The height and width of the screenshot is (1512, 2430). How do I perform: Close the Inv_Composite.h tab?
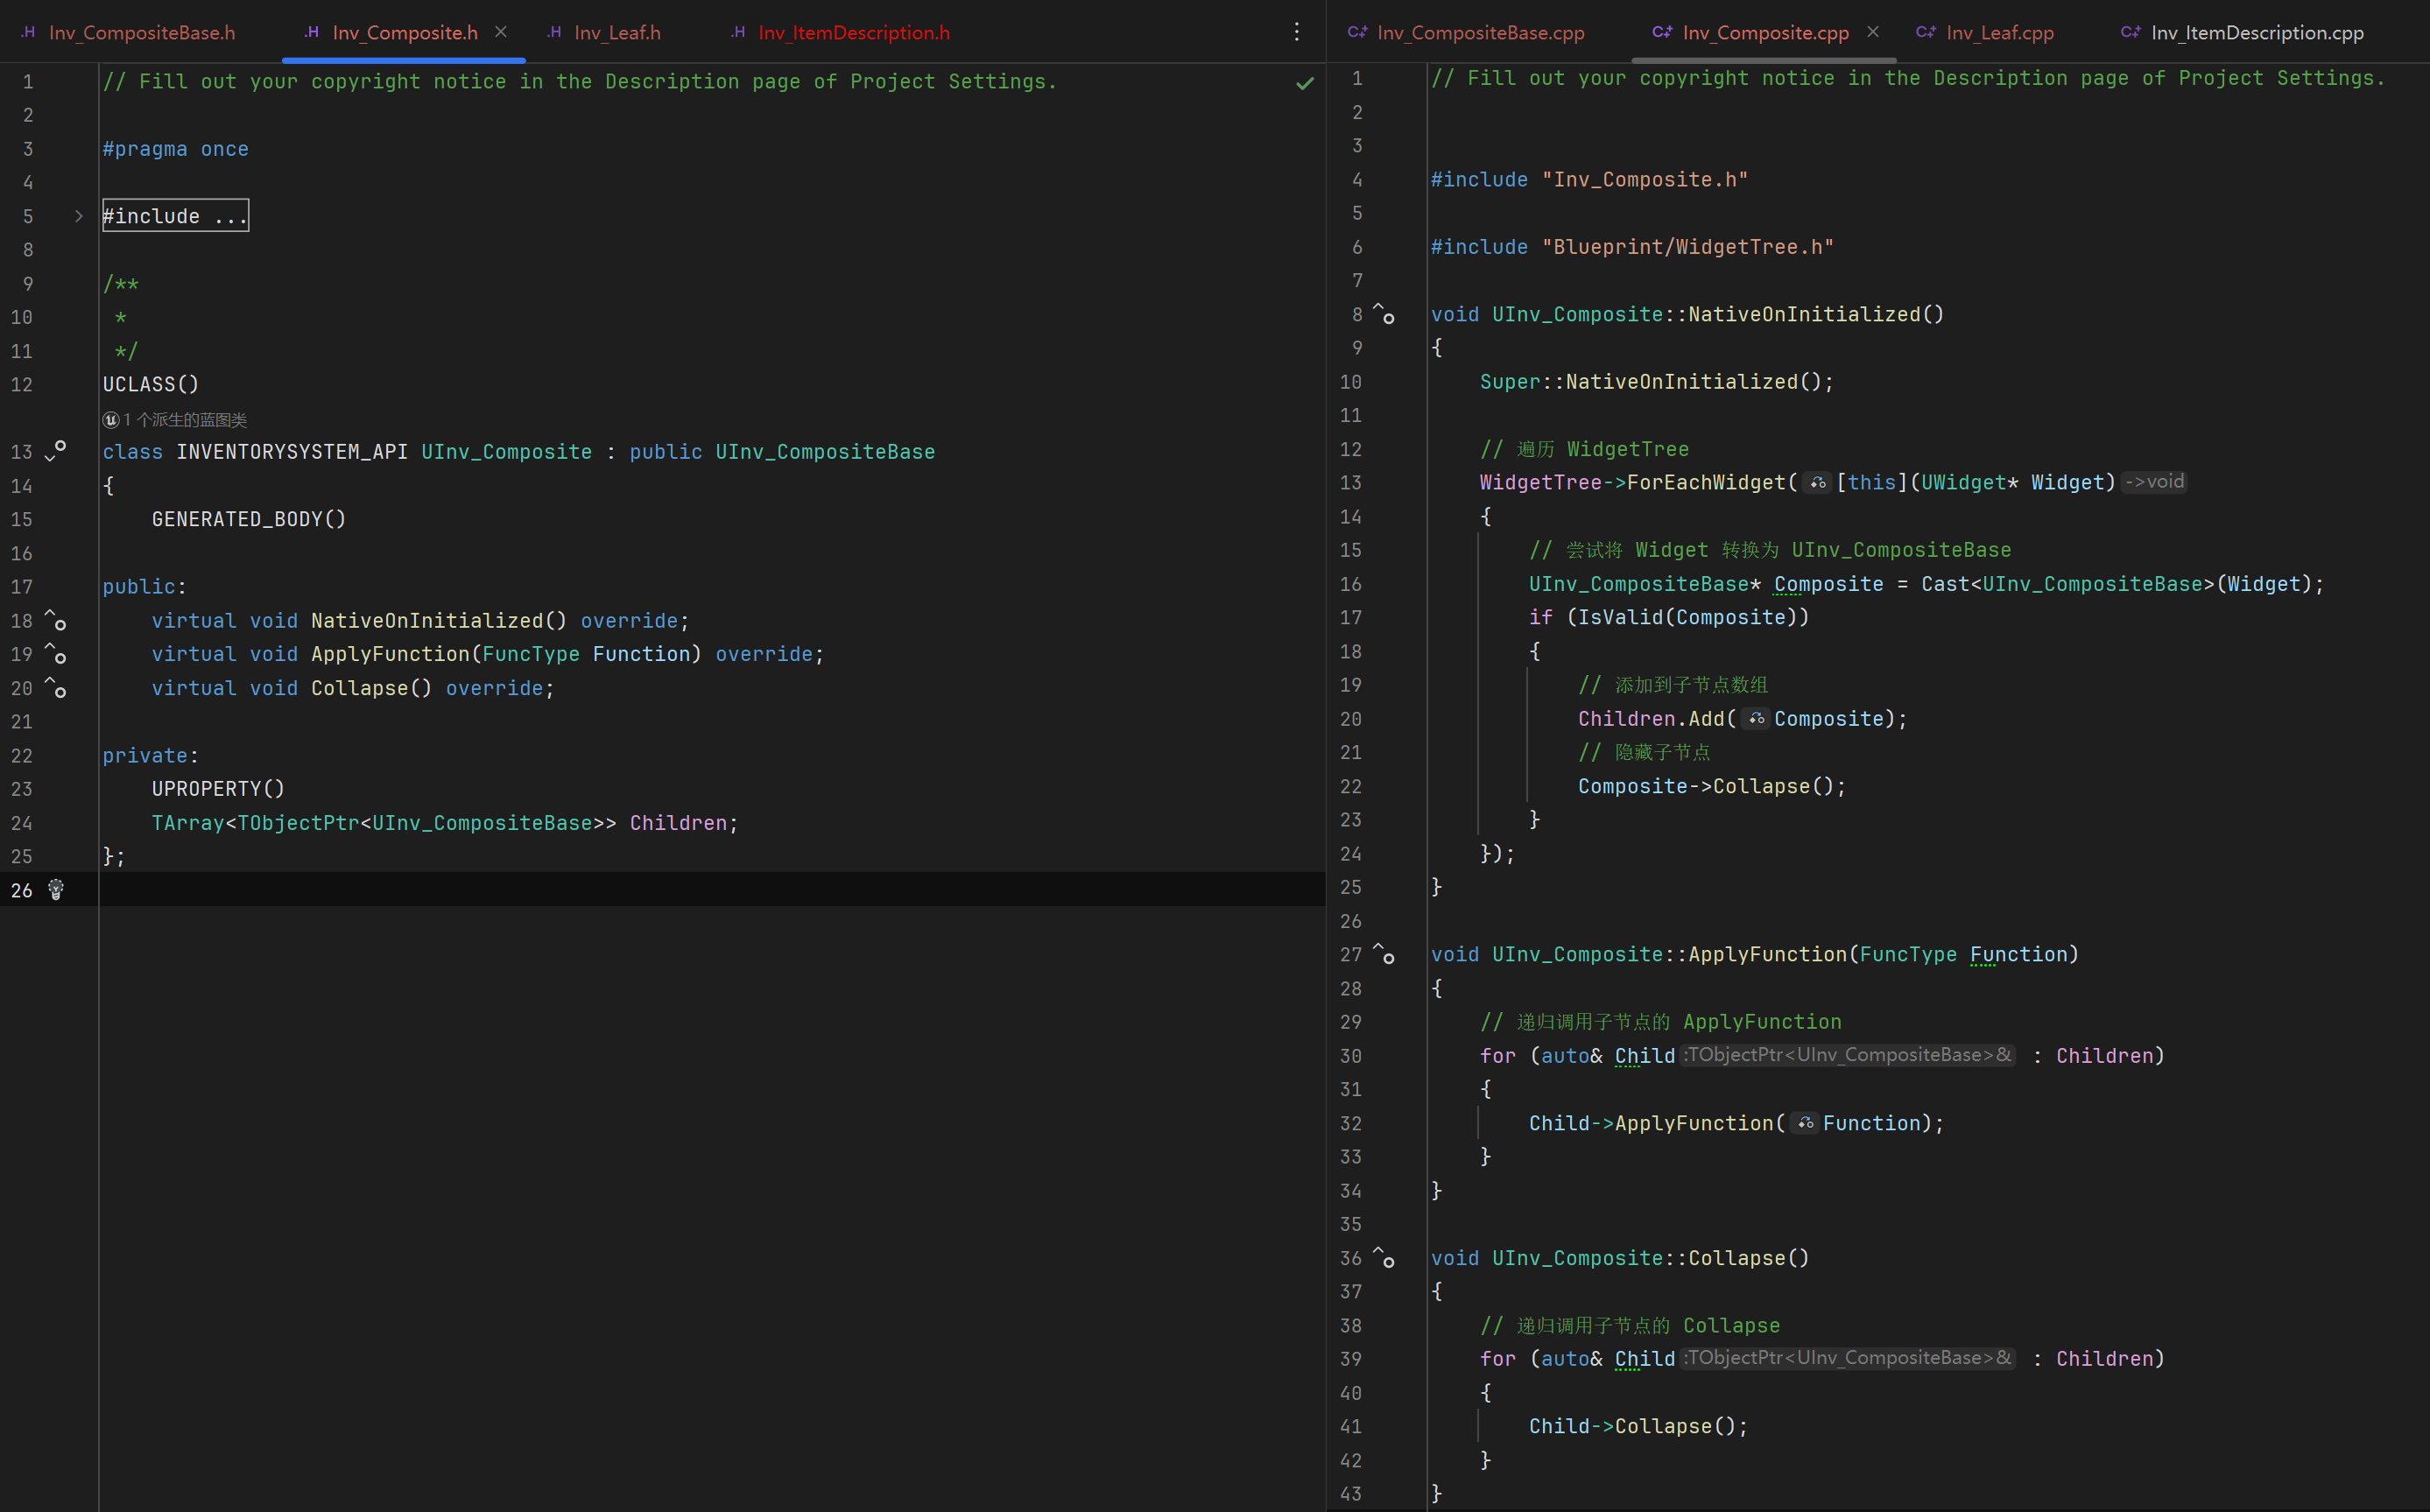point(501,32)
